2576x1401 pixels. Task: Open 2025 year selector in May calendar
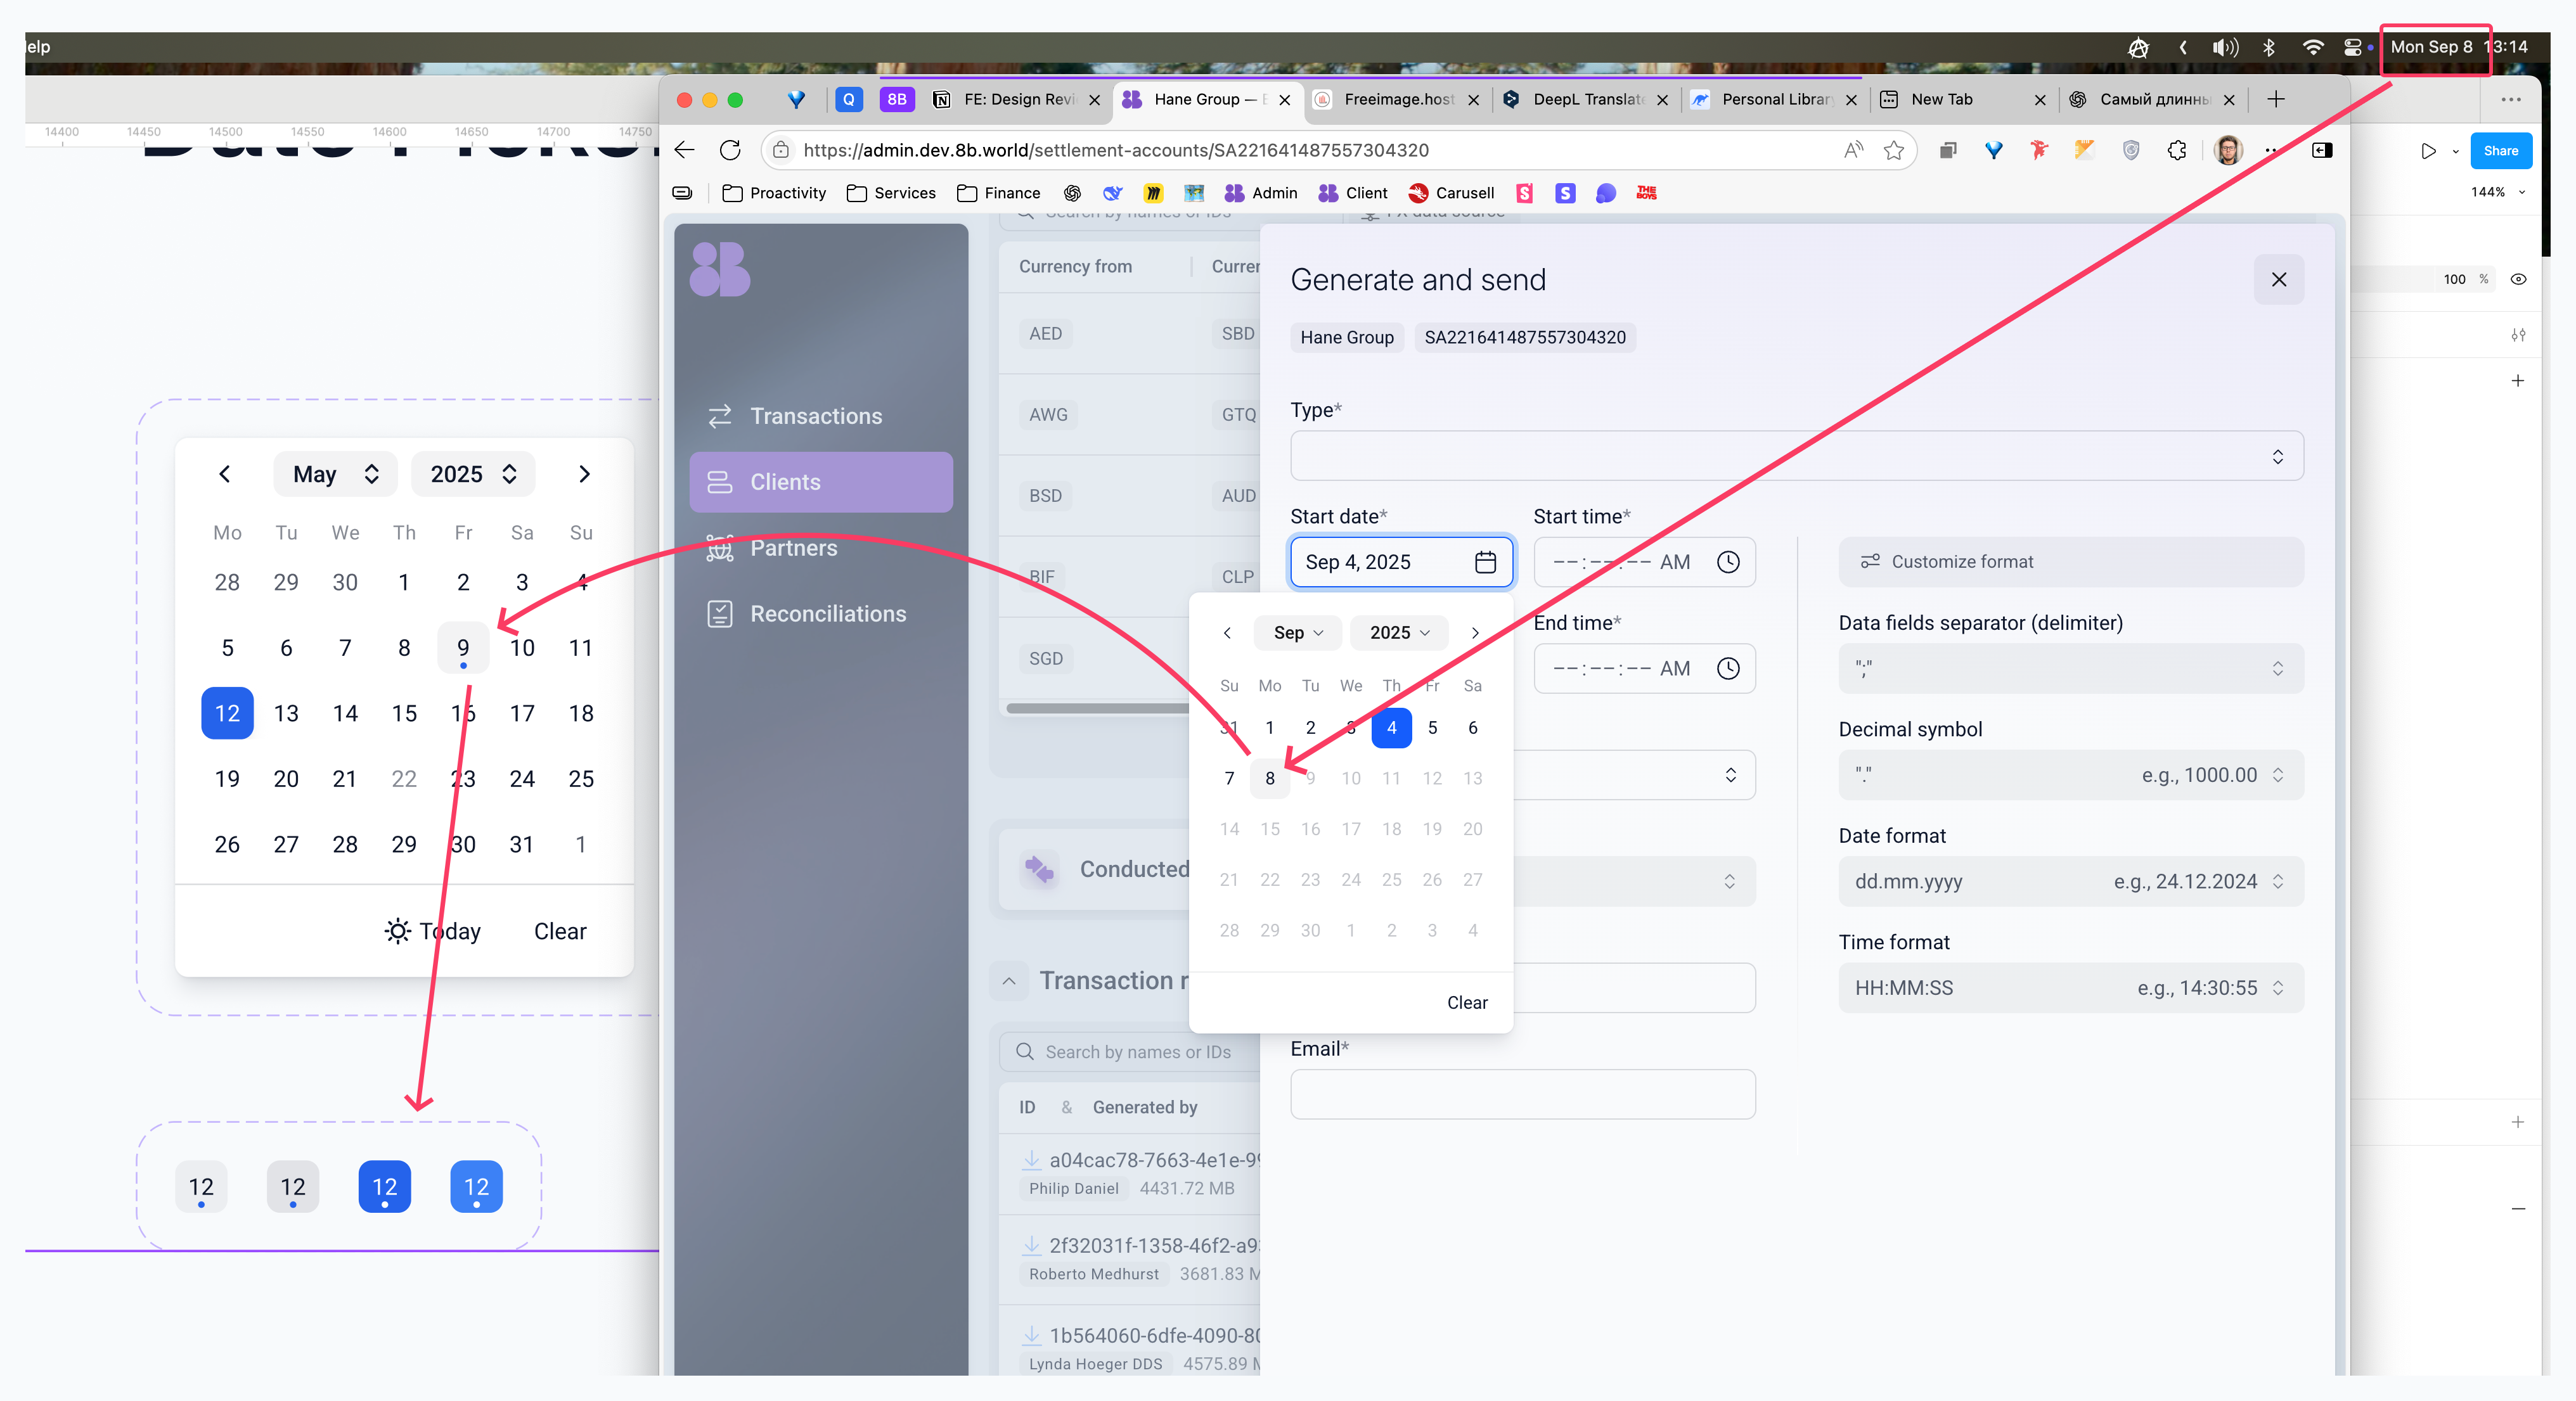pyautogui.click(x=473, y=474)
